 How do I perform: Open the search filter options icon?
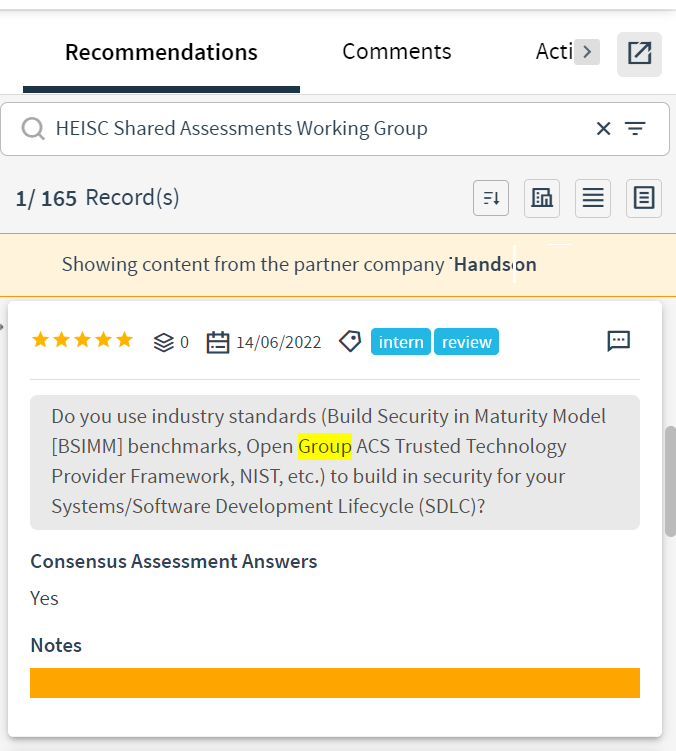(x=635, y=128)
